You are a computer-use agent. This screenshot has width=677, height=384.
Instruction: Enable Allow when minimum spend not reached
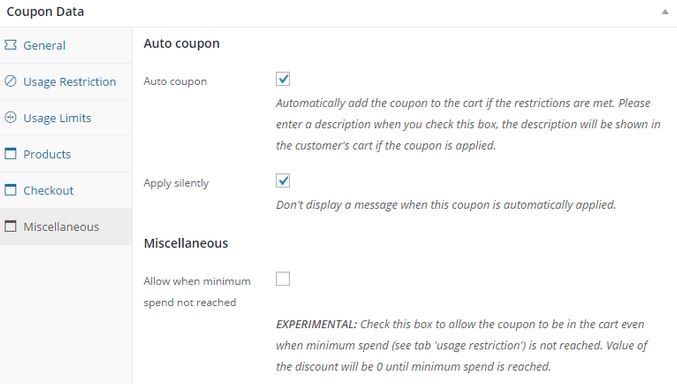click(283, 279)
